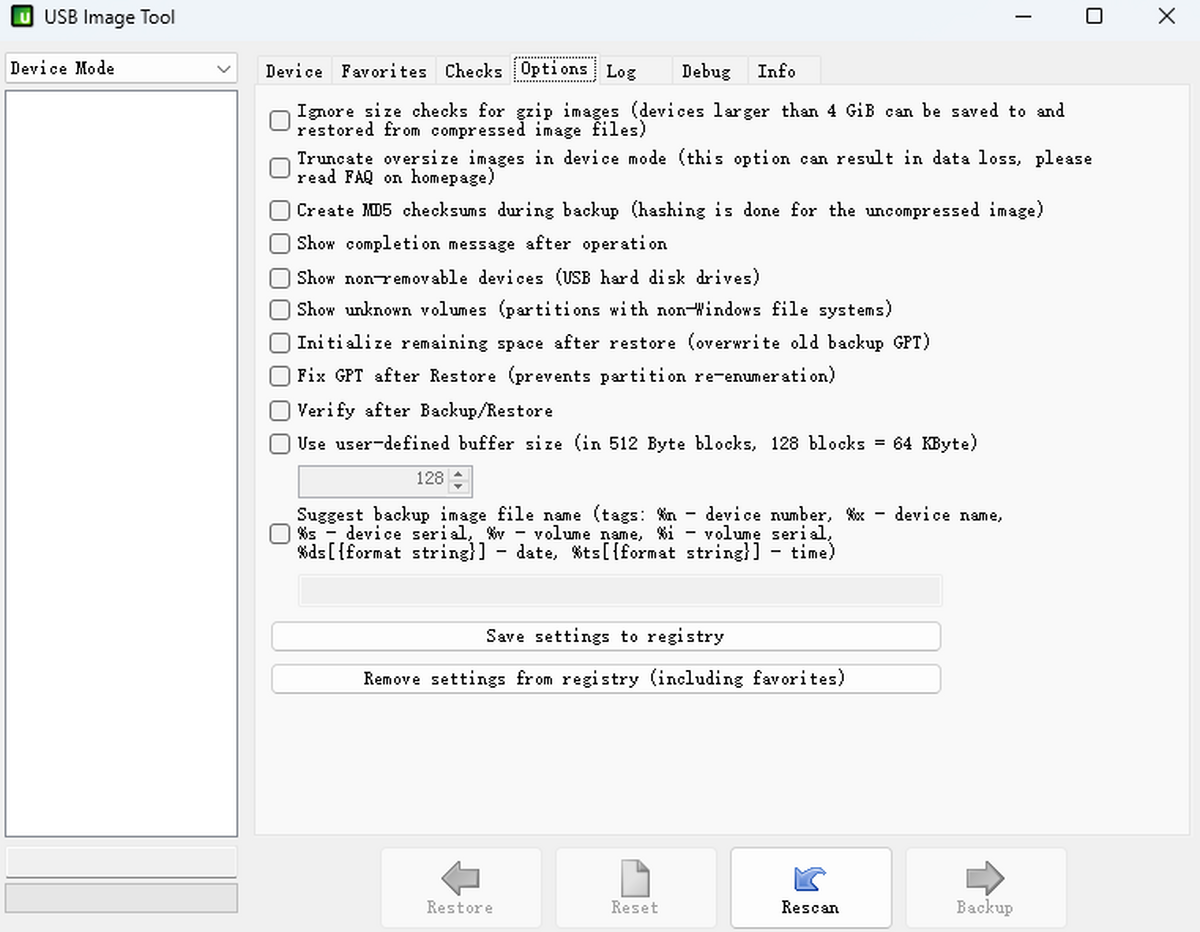Check Suggest backup image file name option
This screenshot has height=932, width=1200.
pyautogui.click(x=280, y=534)
